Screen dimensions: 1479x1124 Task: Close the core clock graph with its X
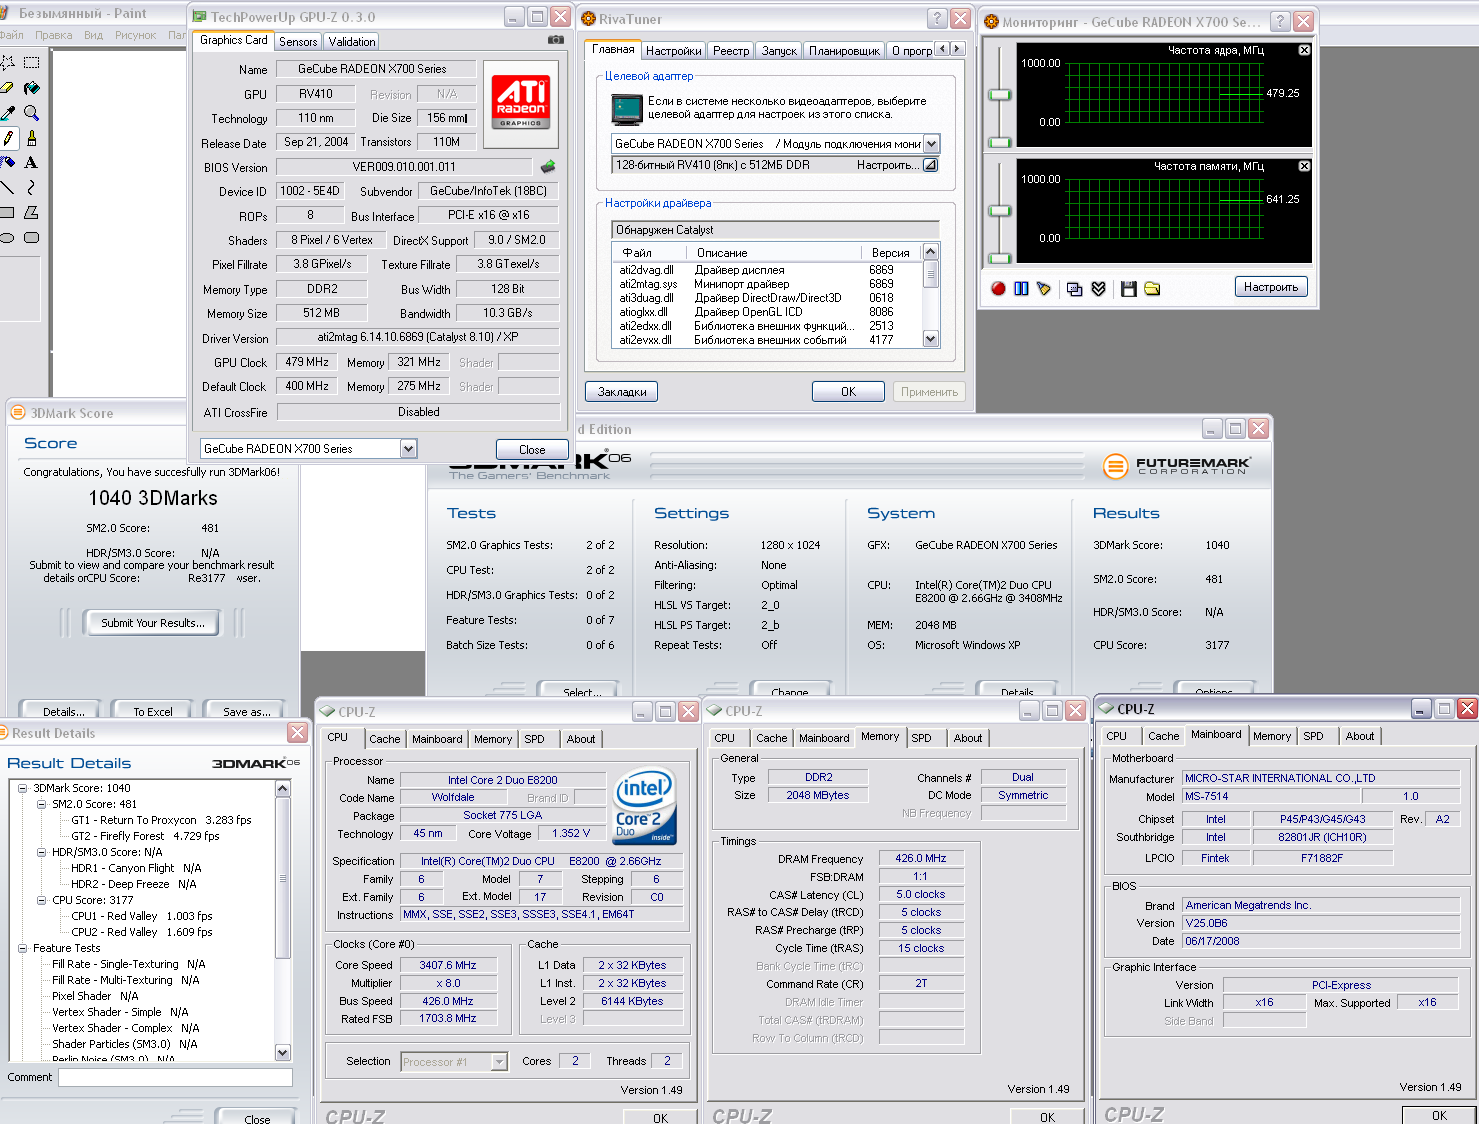point(1304,50)
